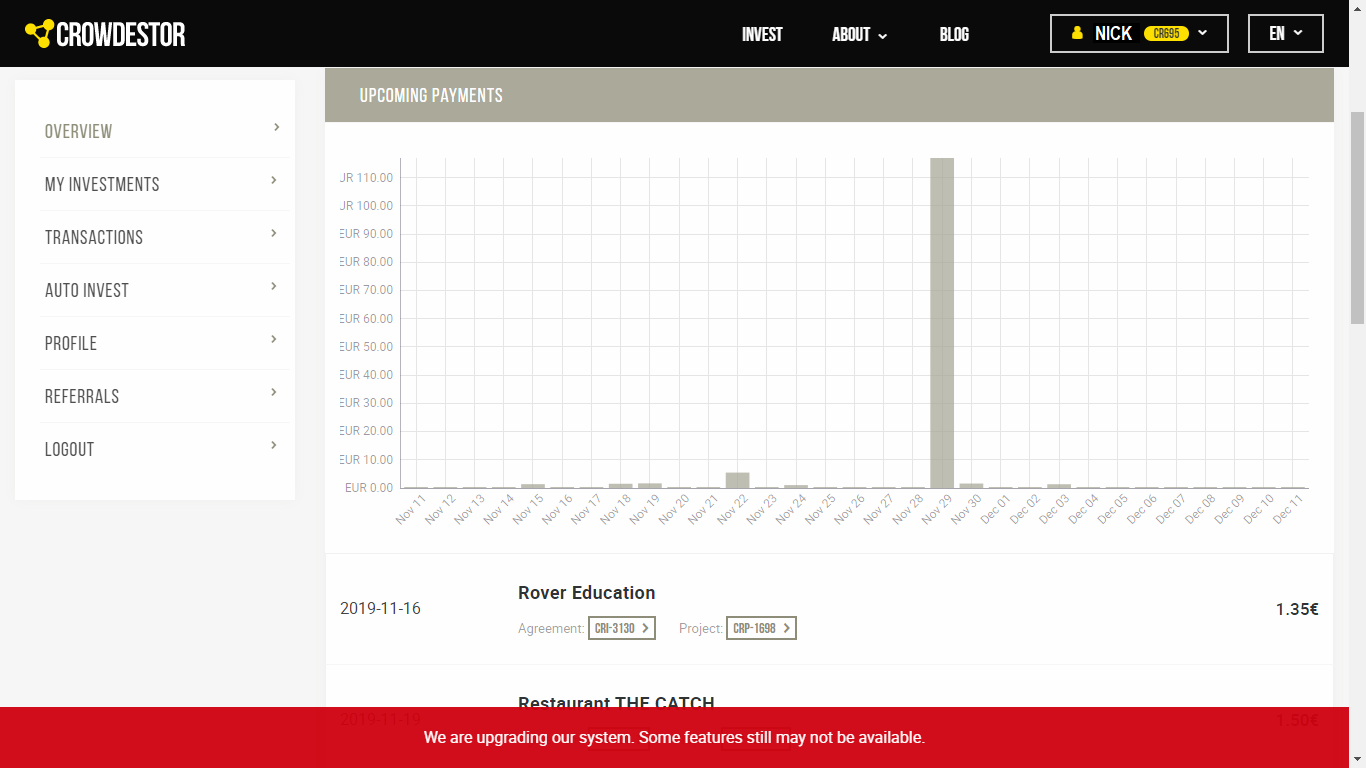The width and height of the screenshot is (1366, 768).
Task: Open the Blog page
Action: 954,34
